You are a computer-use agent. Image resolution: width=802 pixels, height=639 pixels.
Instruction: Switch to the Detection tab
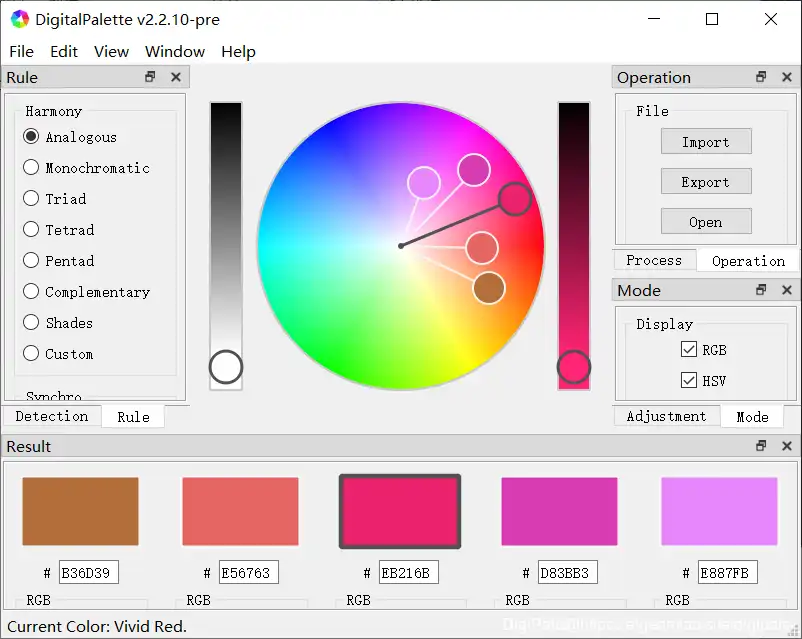coord(52,416)
